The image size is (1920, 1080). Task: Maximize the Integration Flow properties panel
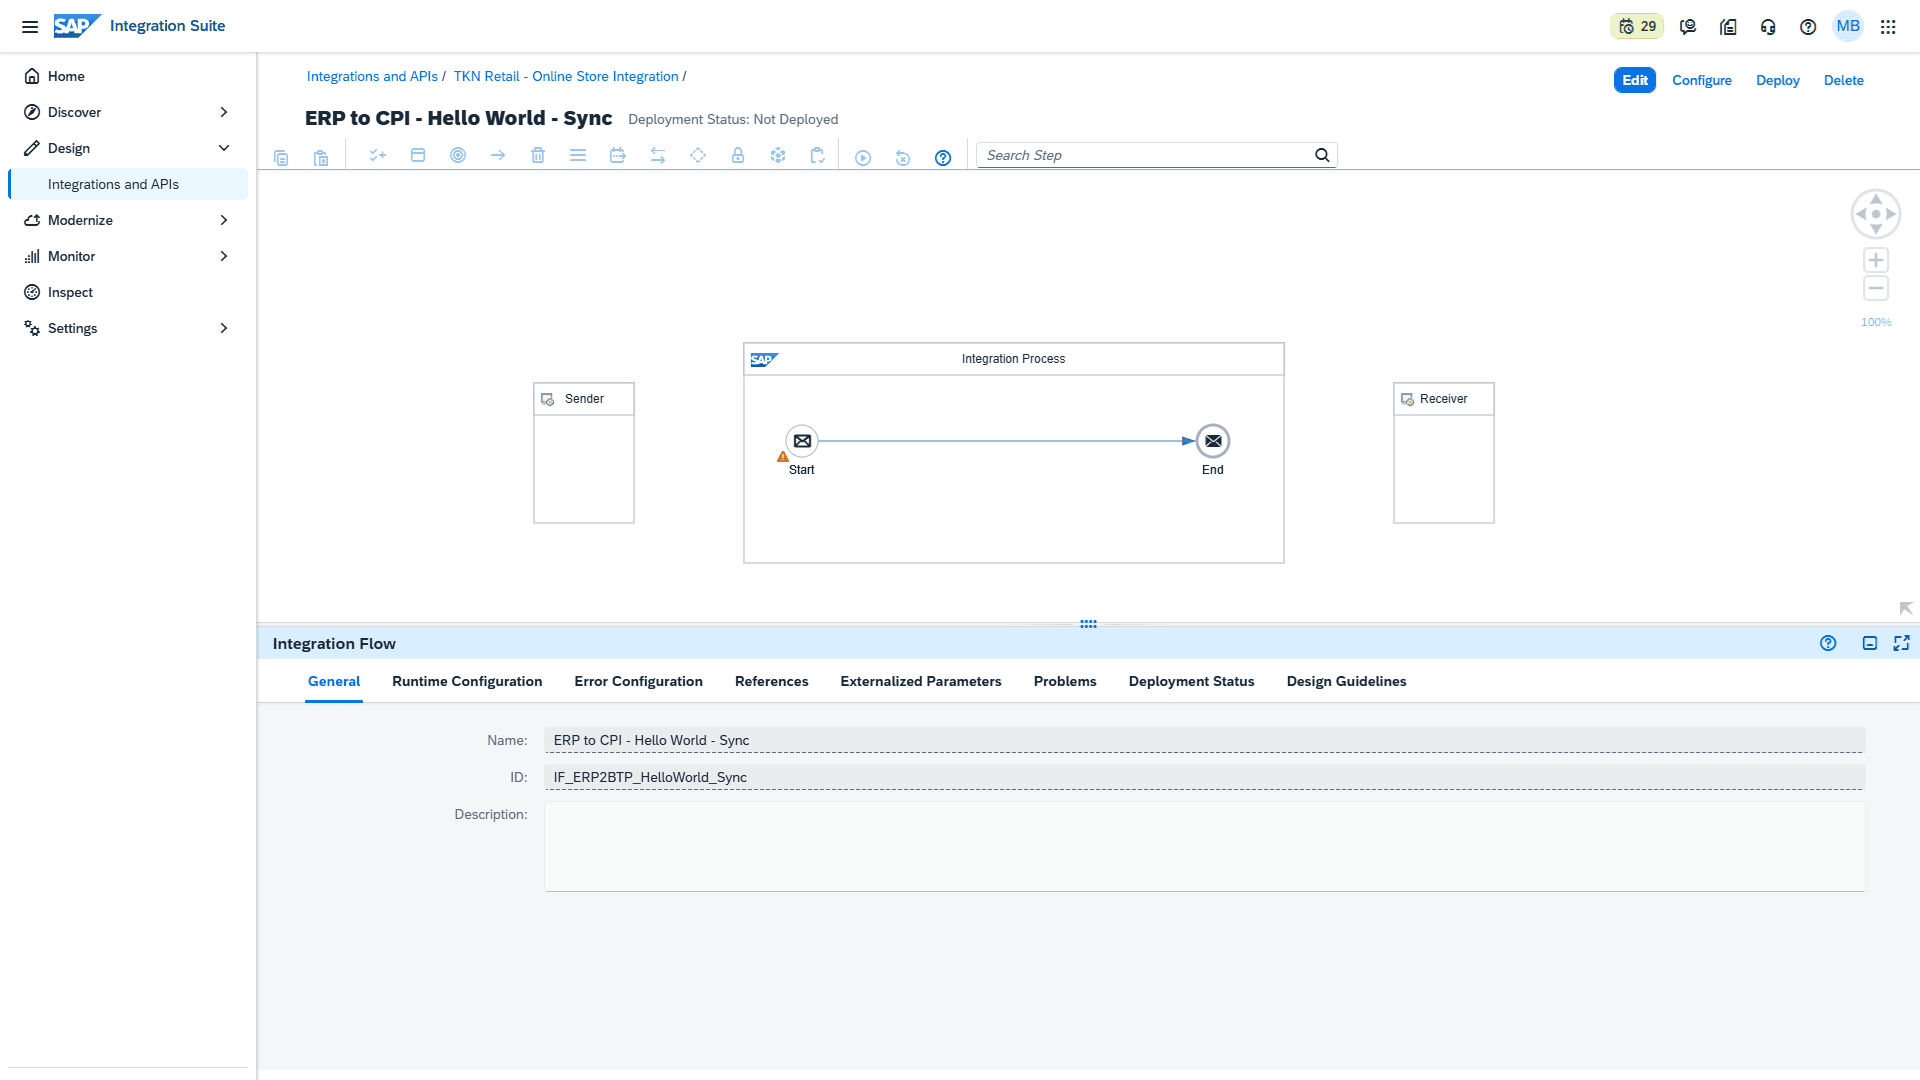(1902, 643)
